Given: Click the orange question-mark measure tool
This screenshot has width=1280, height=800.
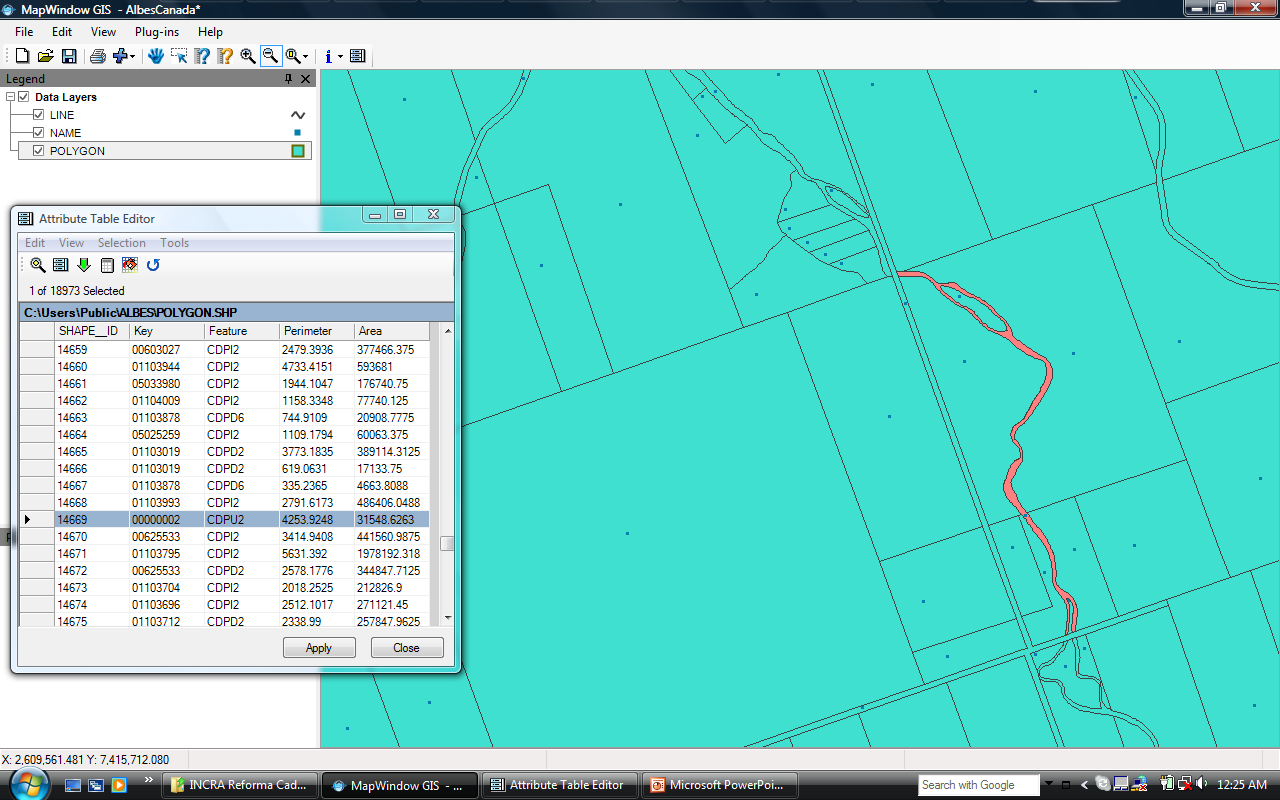Looking at the screenshot, I should click(225, 56).
